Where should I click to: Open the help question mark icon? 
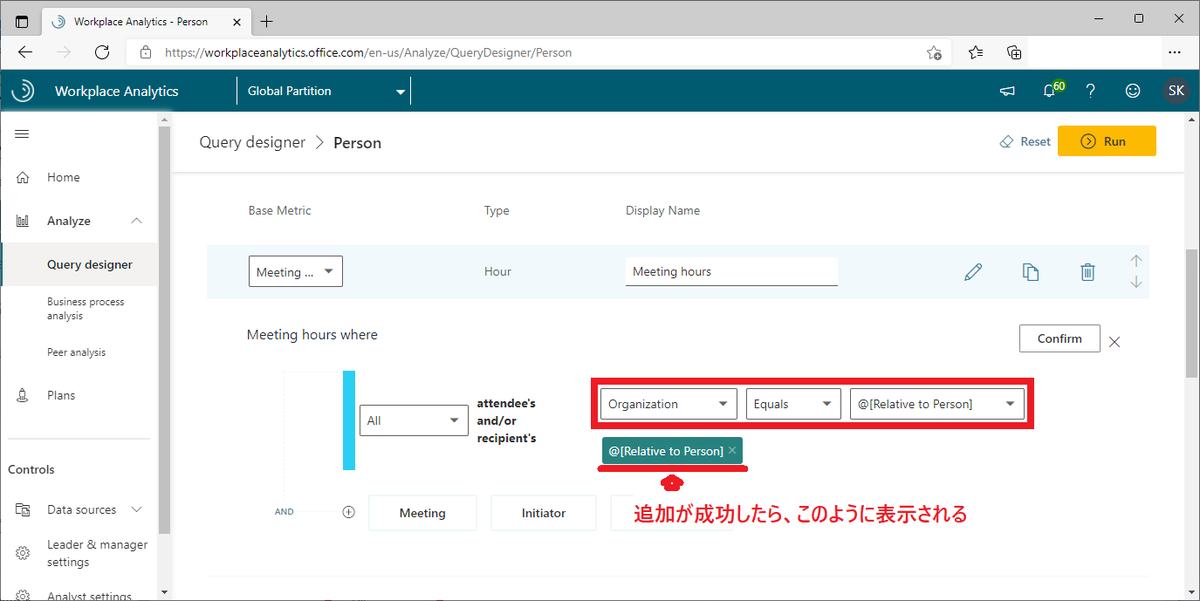click(1090, 91)
